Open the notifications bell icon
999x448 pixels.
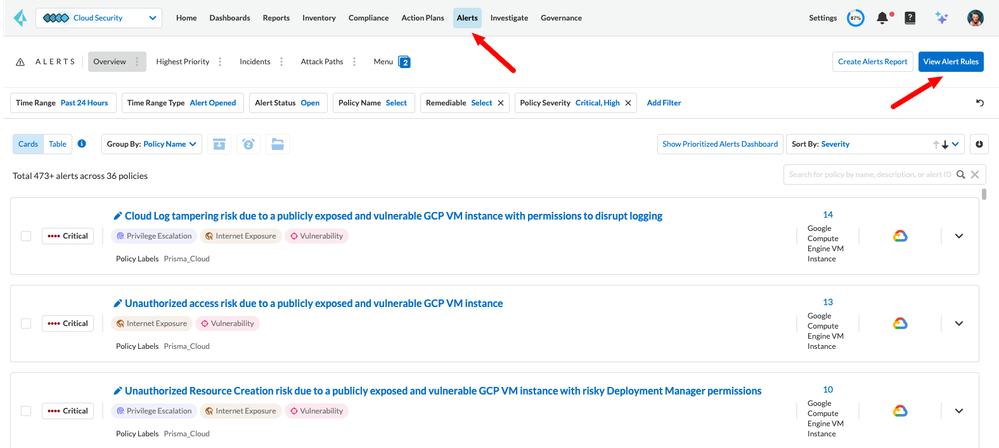tap(883, 18)
